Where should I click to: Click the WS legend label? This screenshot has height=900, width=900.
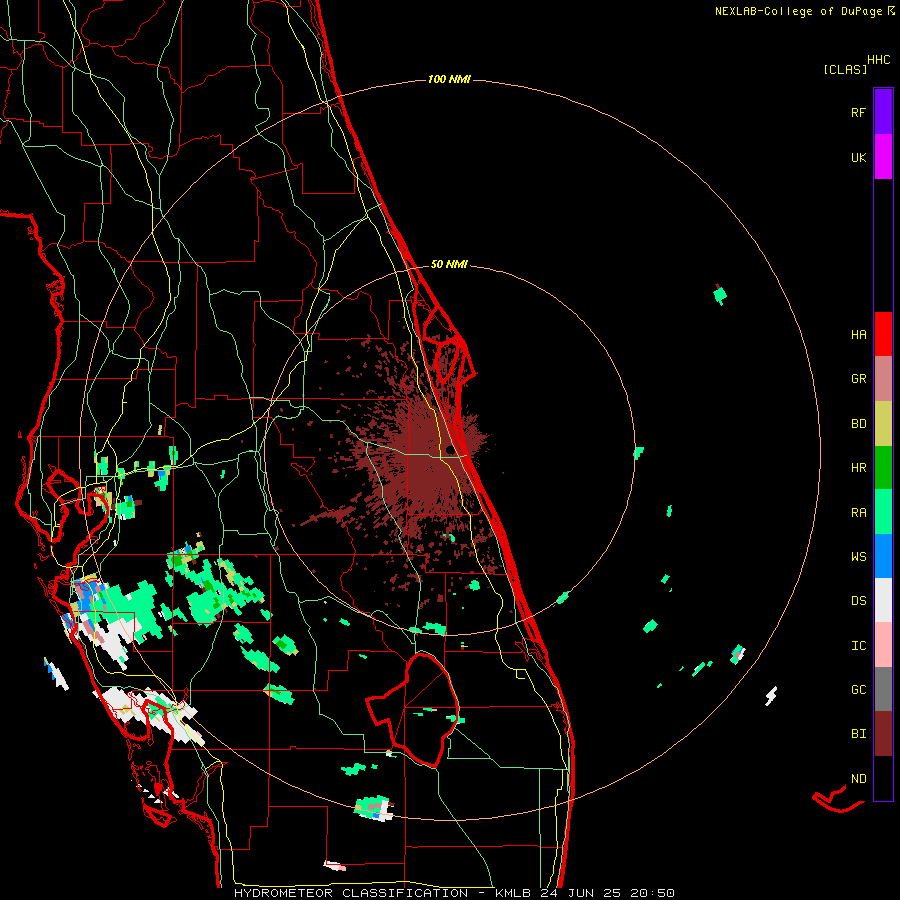pyautogui.click(x=858, y=557)
